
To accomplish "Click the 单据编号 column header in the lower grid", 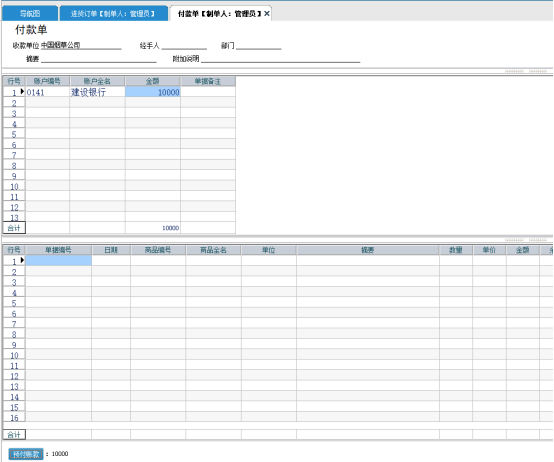I will coord(58,250).
